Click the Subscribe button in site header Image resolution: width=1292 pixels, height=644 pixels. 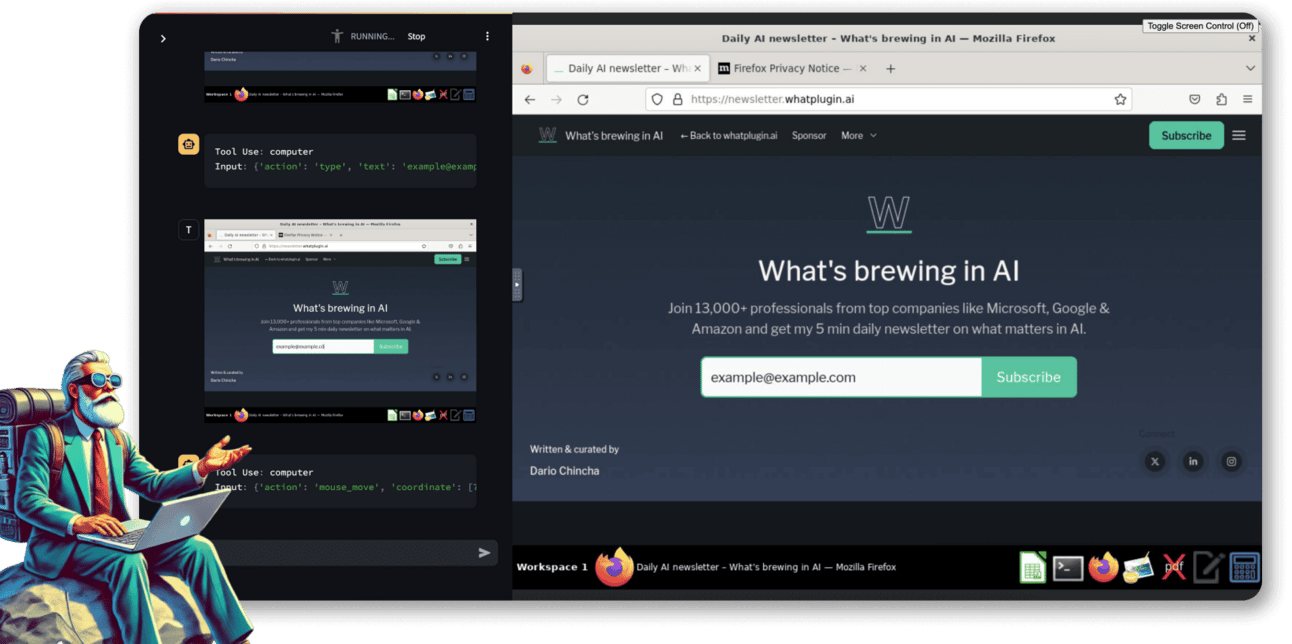click(1186, 135)
